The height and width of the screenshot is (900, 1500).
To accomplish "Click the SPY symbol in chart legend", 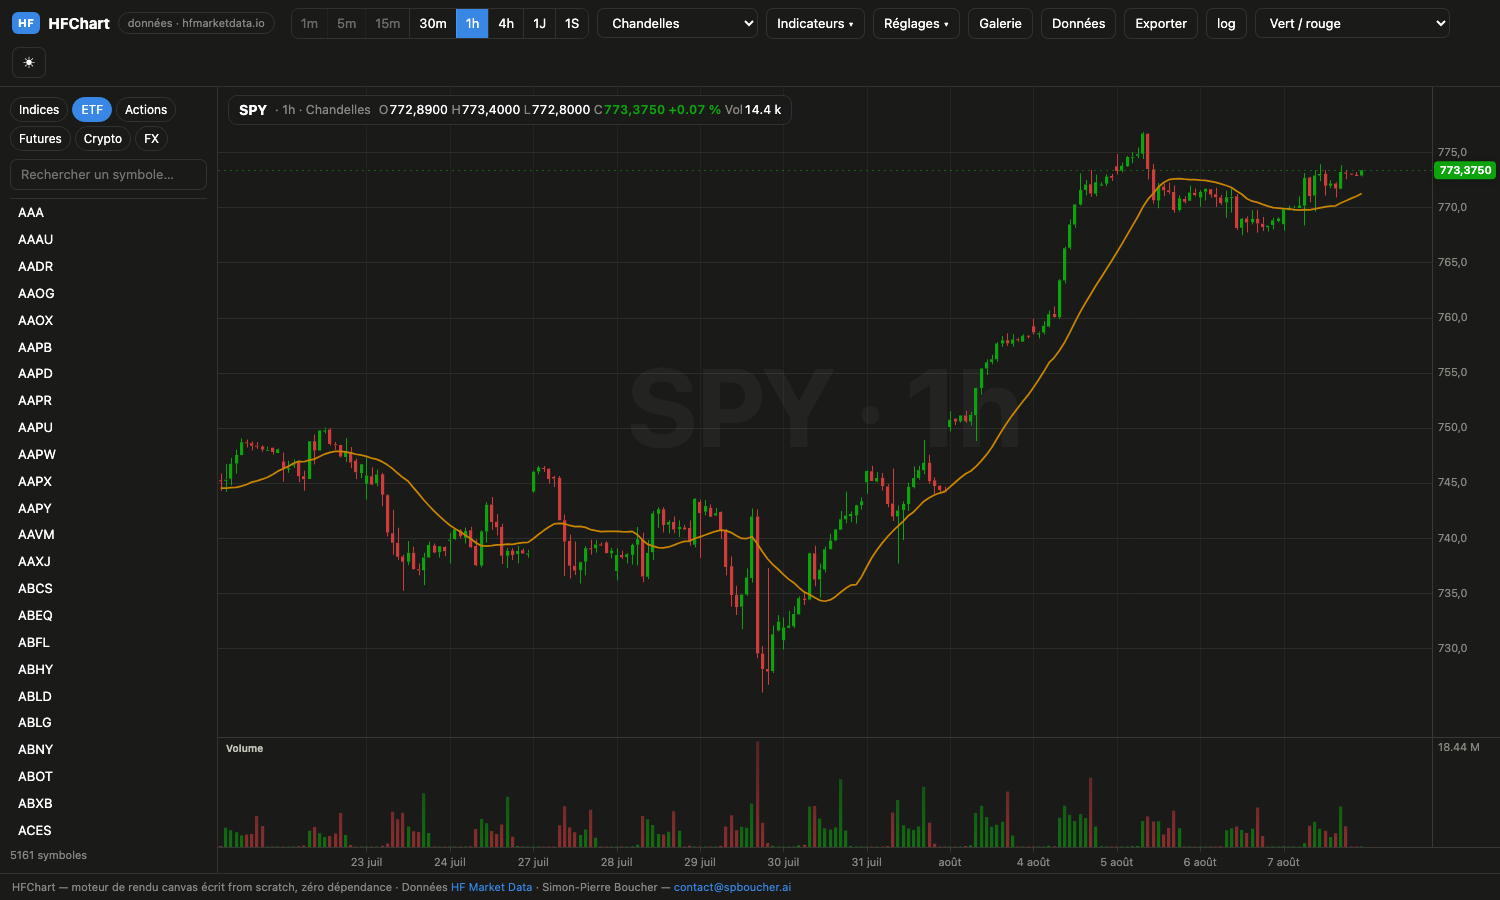I will point(253,110).
